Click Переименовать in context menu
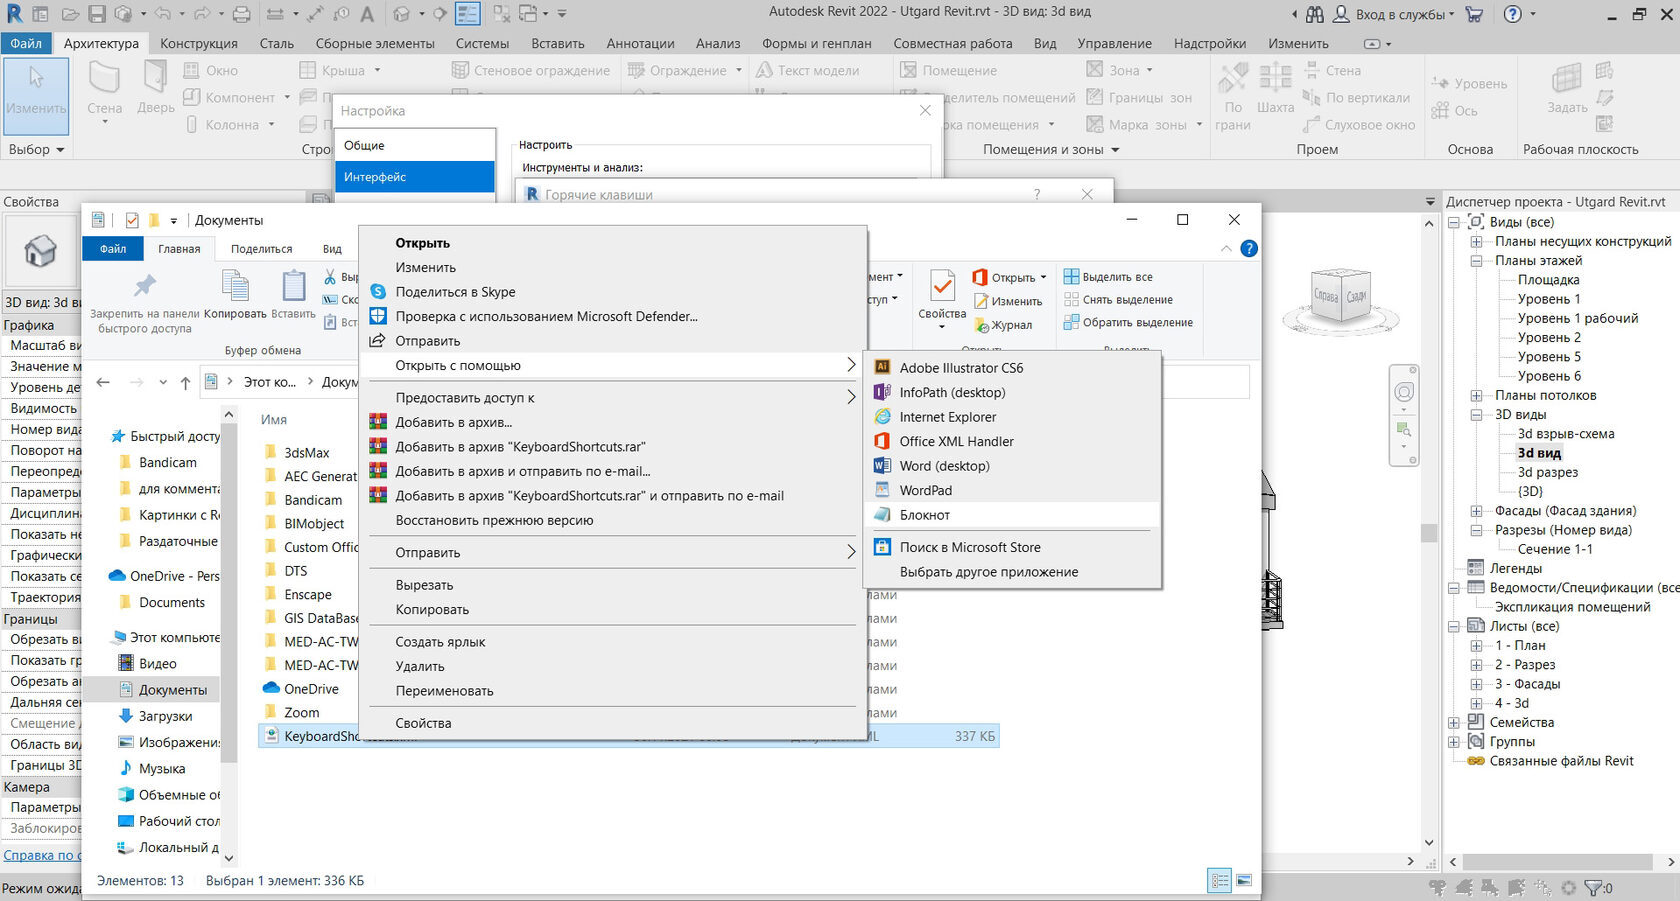 coord(444,691)
